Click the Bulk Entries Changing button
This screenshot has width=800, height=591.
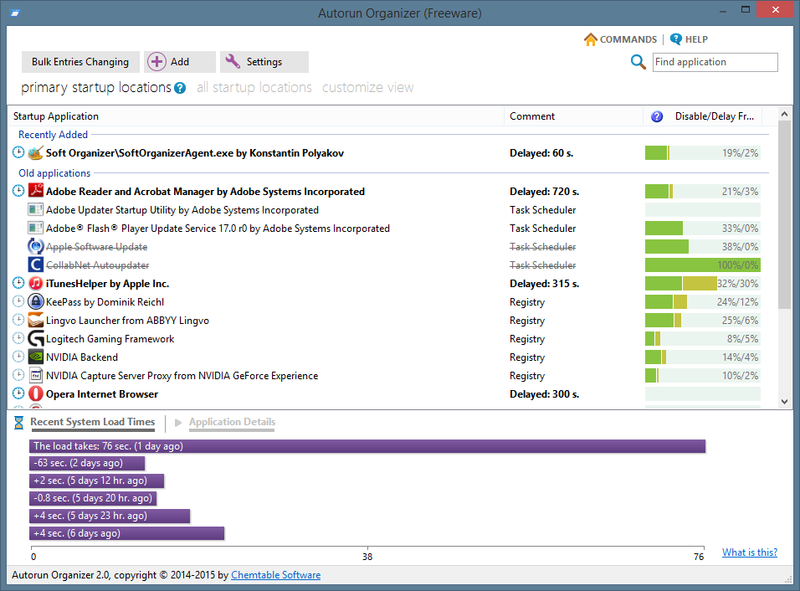click(80, 62)
